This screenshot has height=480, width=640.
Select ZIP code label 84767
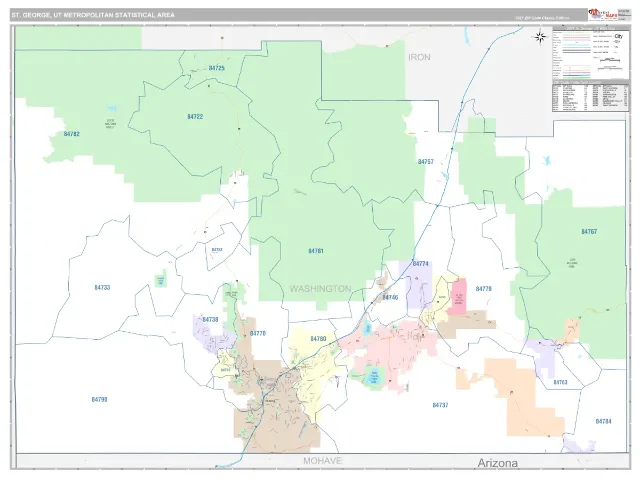[589, 231]
